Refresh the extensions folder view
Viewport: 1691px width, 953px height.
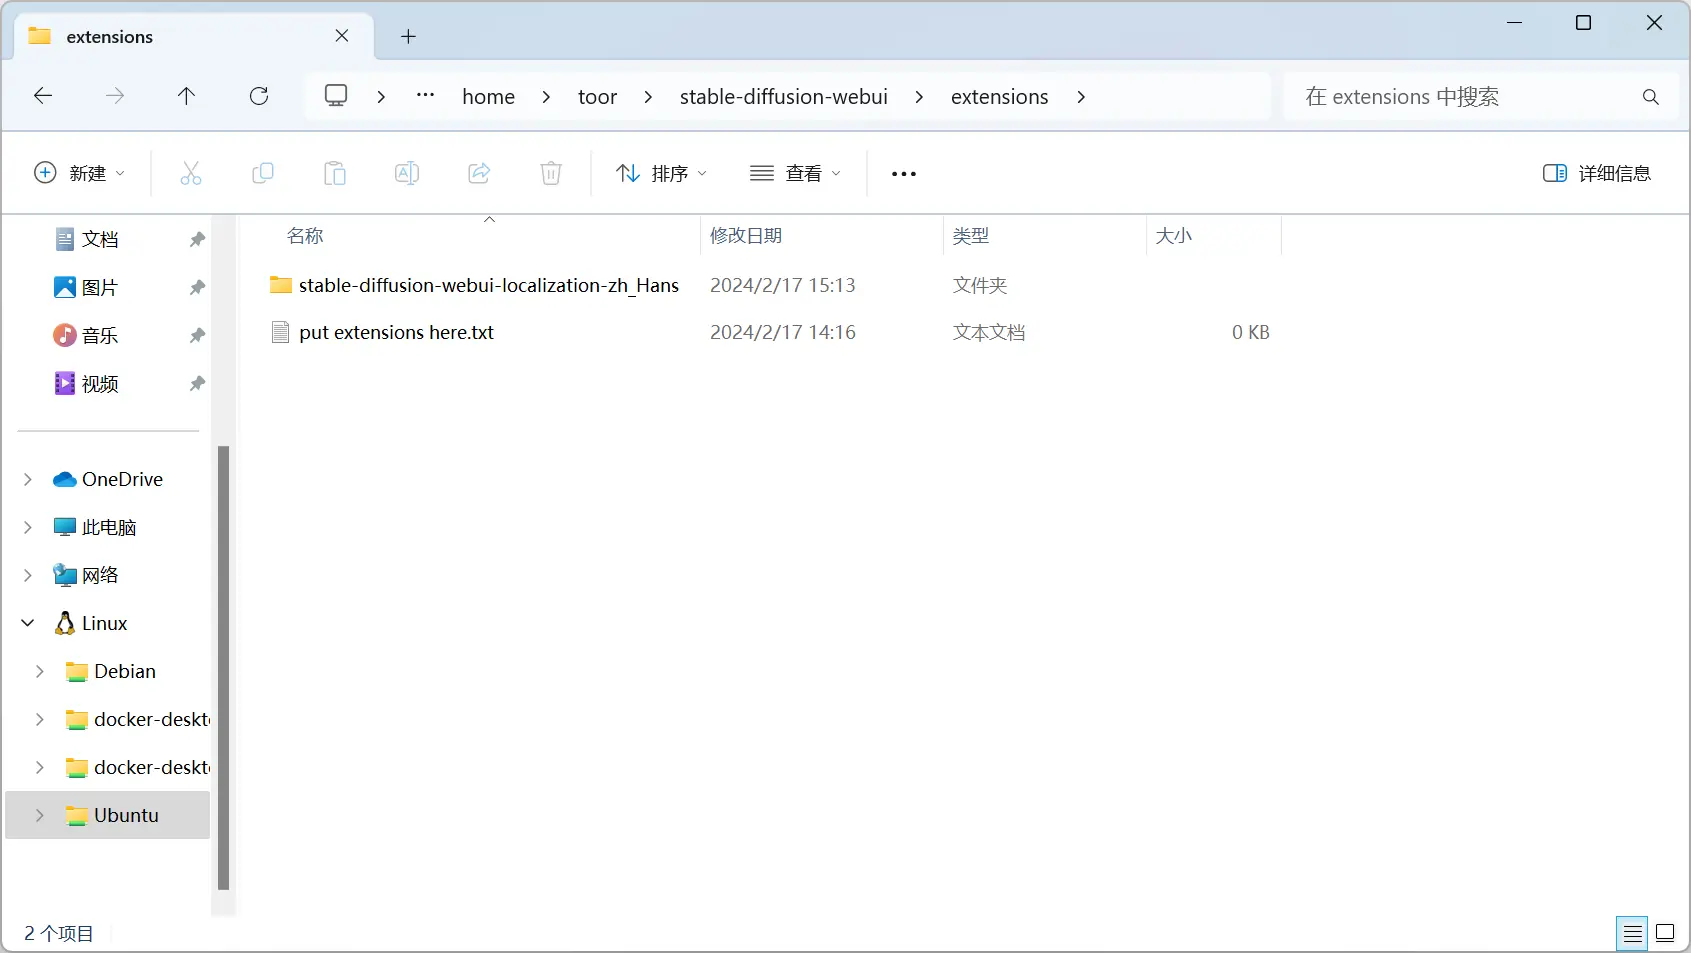[x=259, y=96]
